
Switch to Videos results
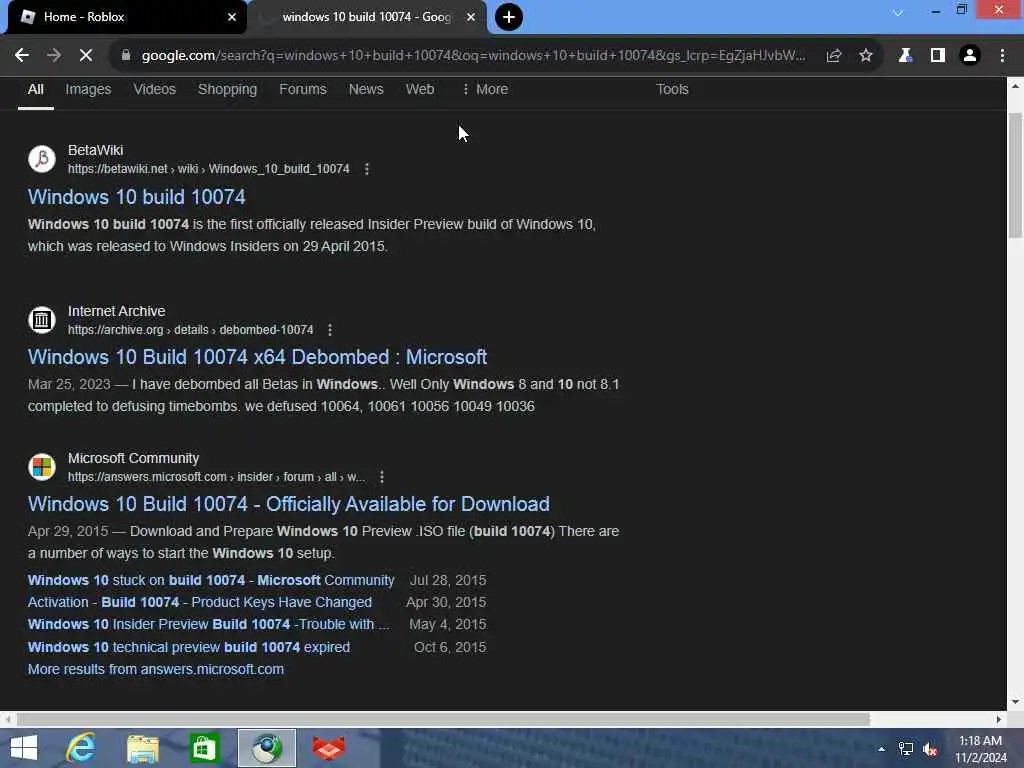pos(155,89)
